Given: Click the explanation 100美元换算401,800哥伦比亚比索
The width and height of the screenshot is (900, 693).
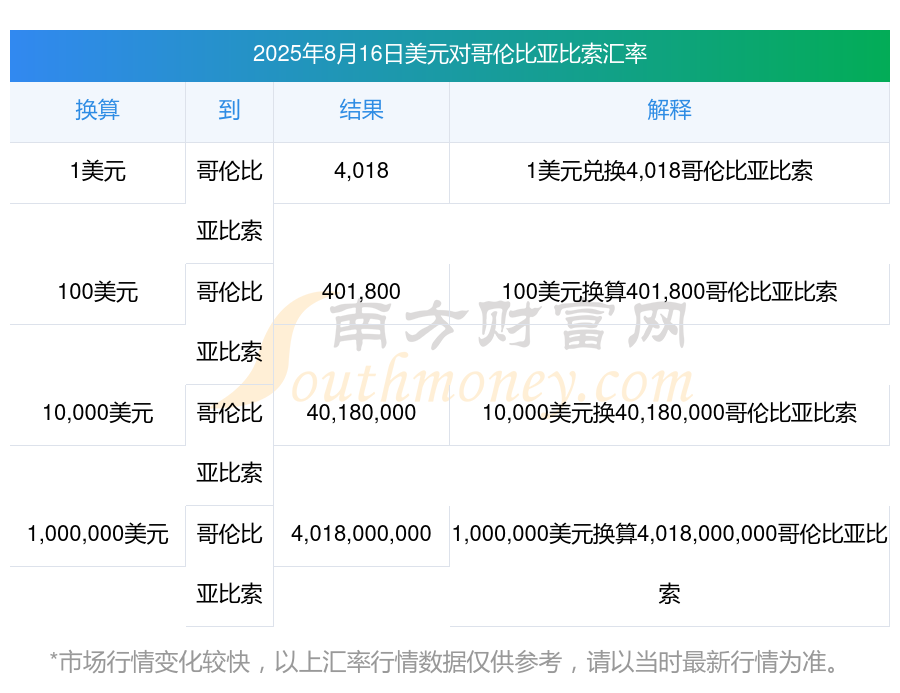Looking at the screenshot, I should (669, 292).
